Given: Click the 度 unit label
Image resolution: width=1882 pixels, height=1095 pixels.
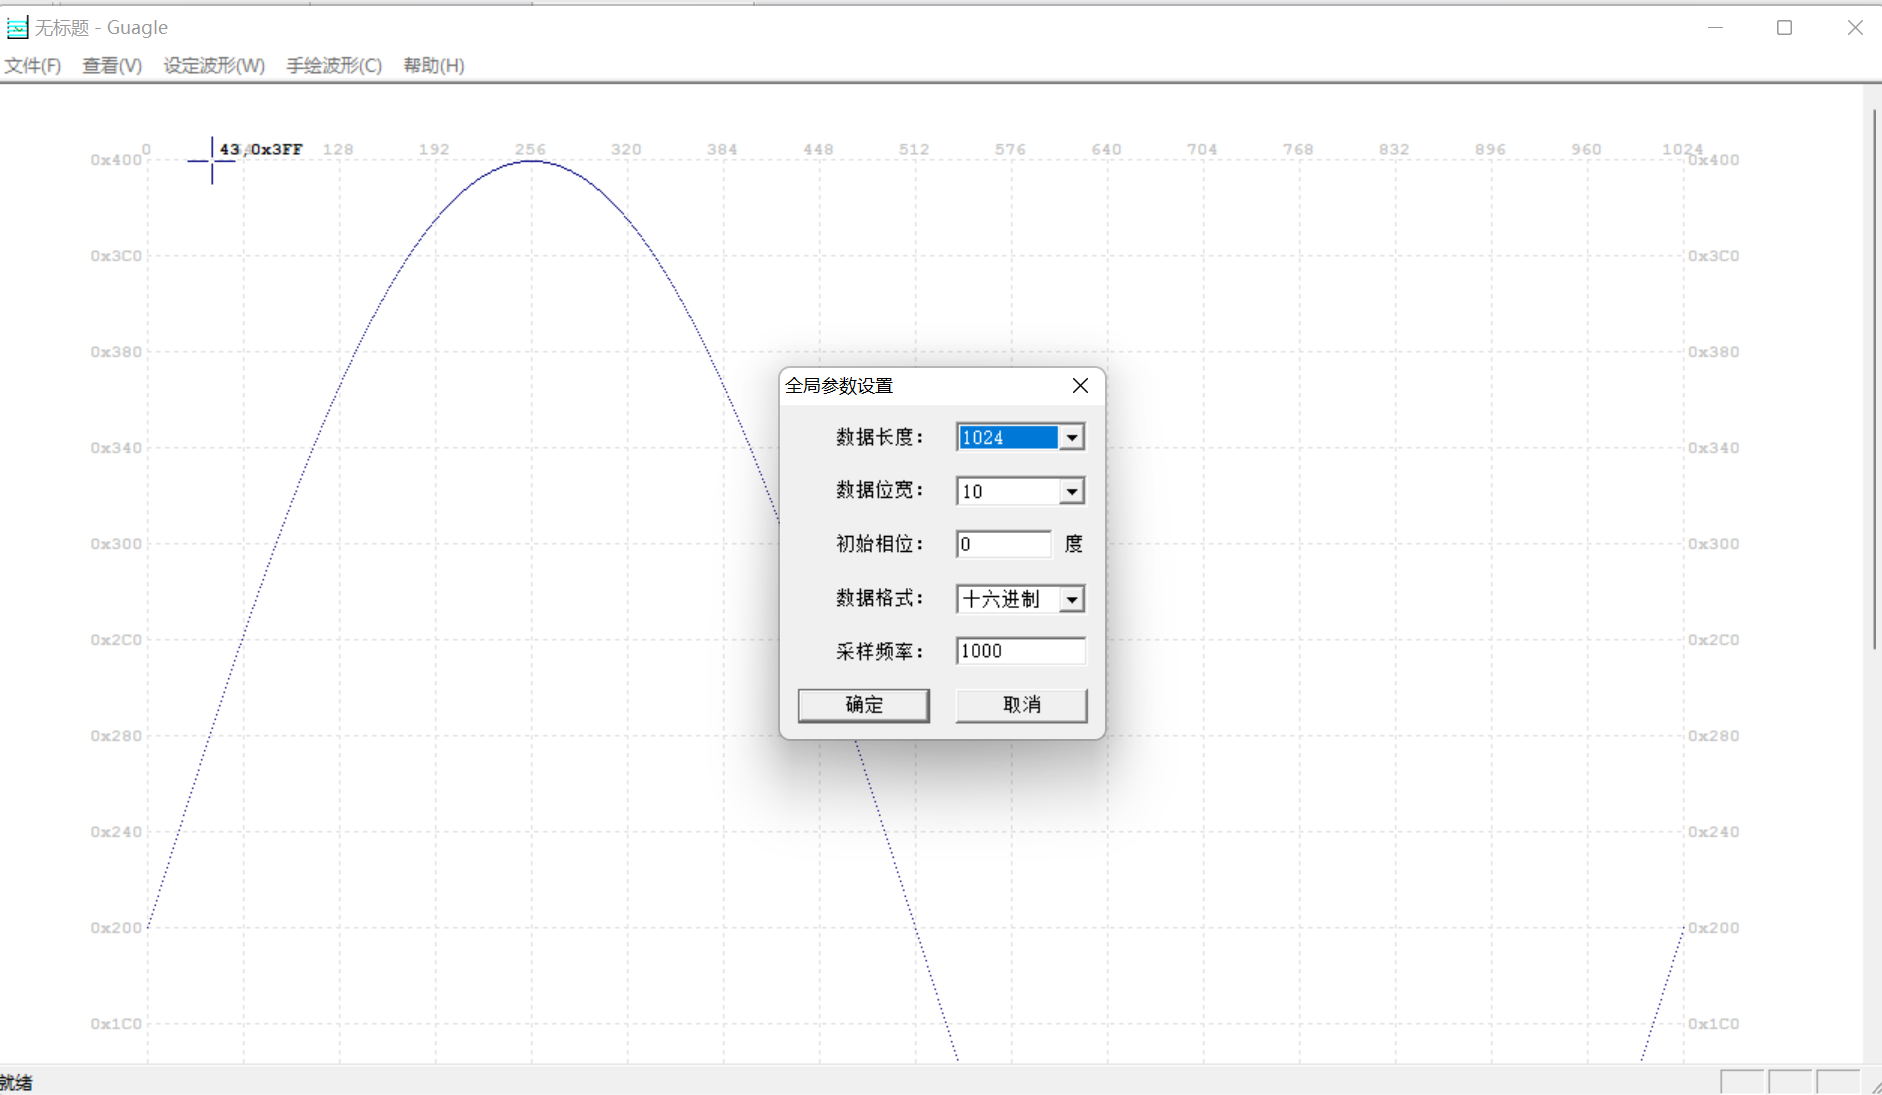Looking at the screenshot, I should 1073,544.
